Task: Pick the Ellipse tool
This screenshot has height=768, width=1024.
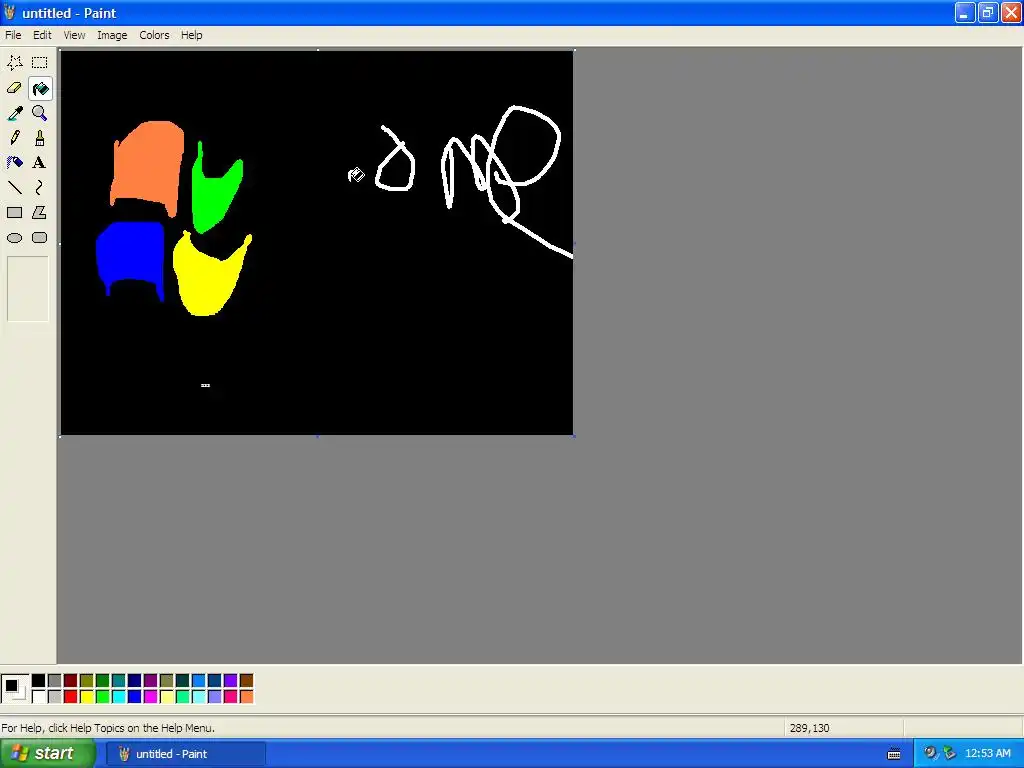Action: pyautogui.click(x=14, y=238)
